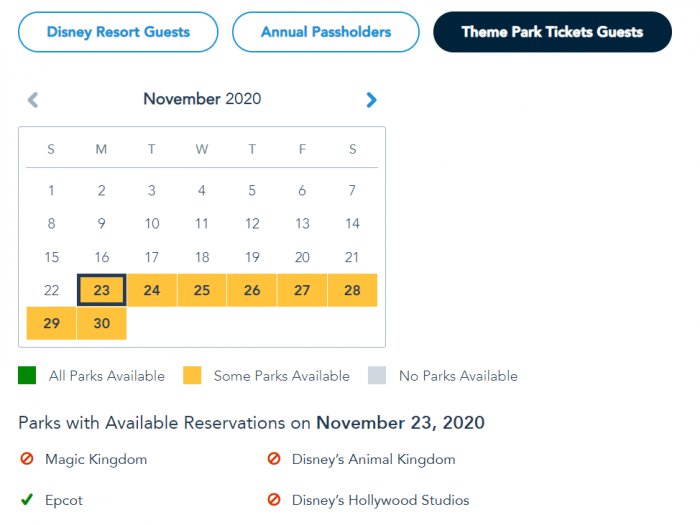Click unavailable icon beside Disney's Animal Kingdom

point(274,460)
